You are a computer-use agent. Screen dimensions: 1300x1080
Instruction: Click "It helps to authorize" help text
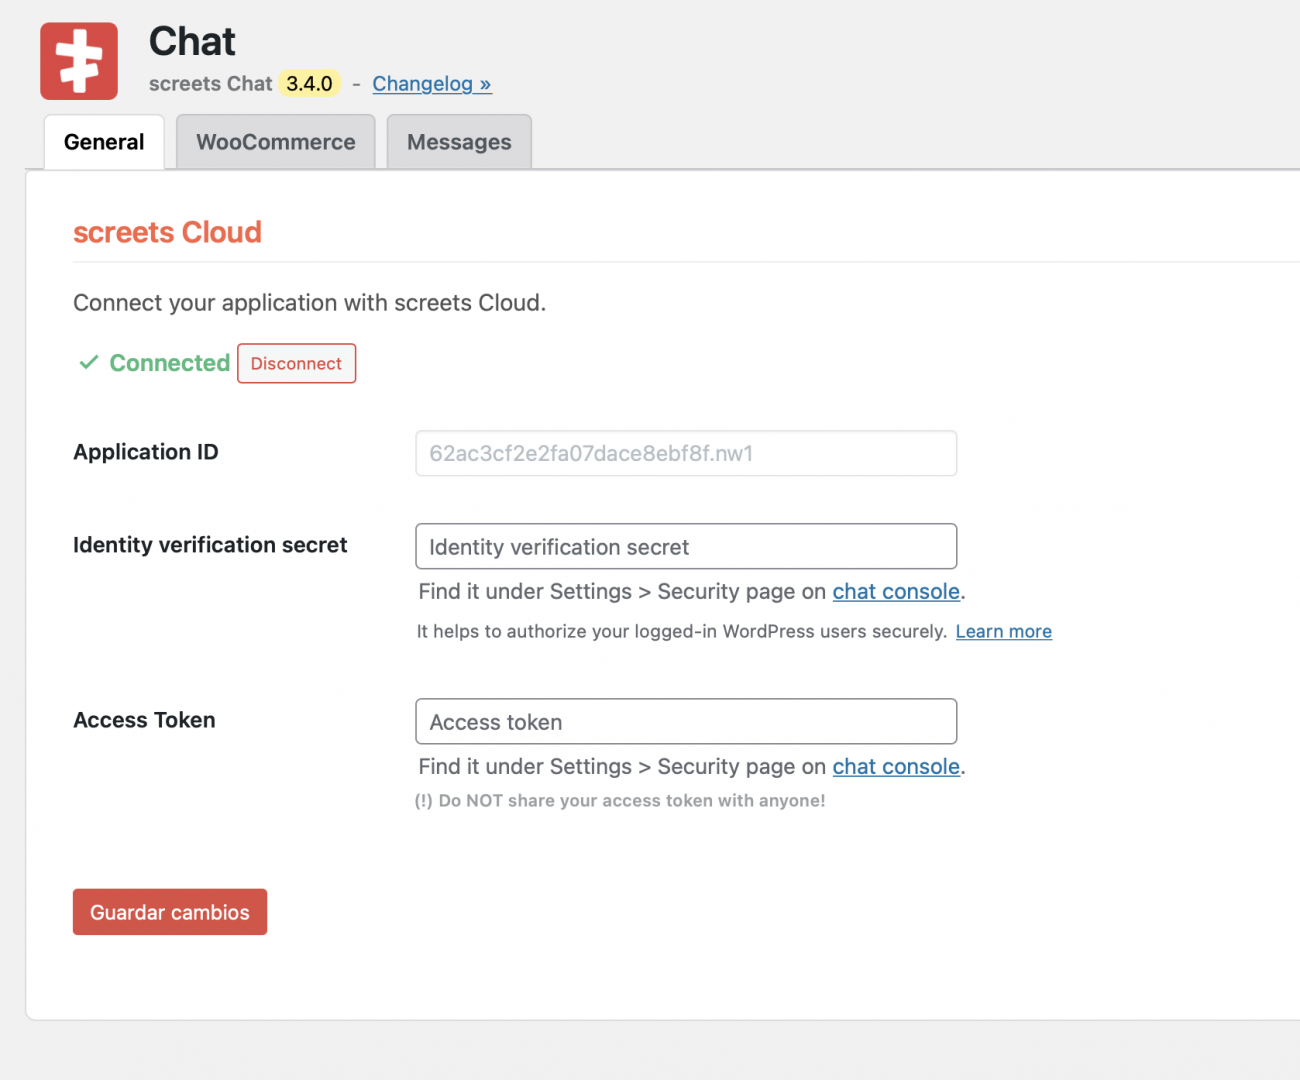(x=682, y=631)
